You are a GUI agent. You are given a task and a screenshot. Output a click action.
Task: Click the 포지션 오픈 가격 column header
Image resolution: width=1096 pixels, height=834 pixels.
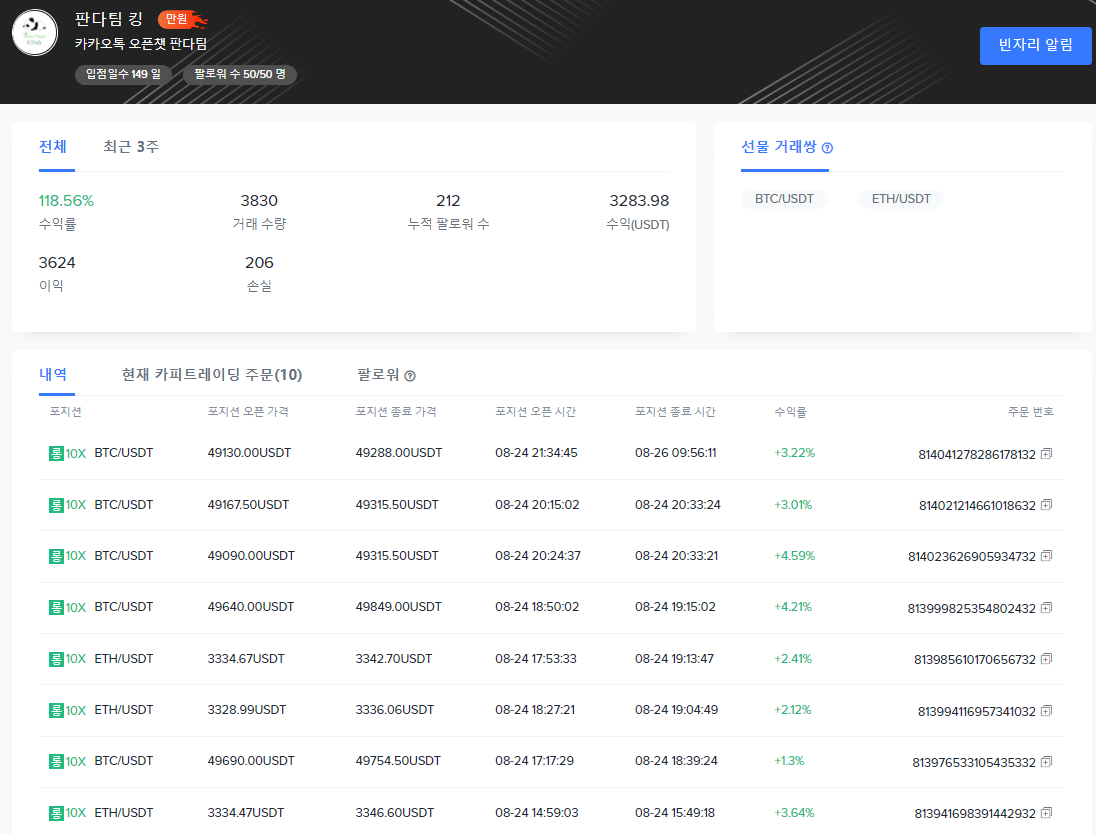[x=248, y=412]
